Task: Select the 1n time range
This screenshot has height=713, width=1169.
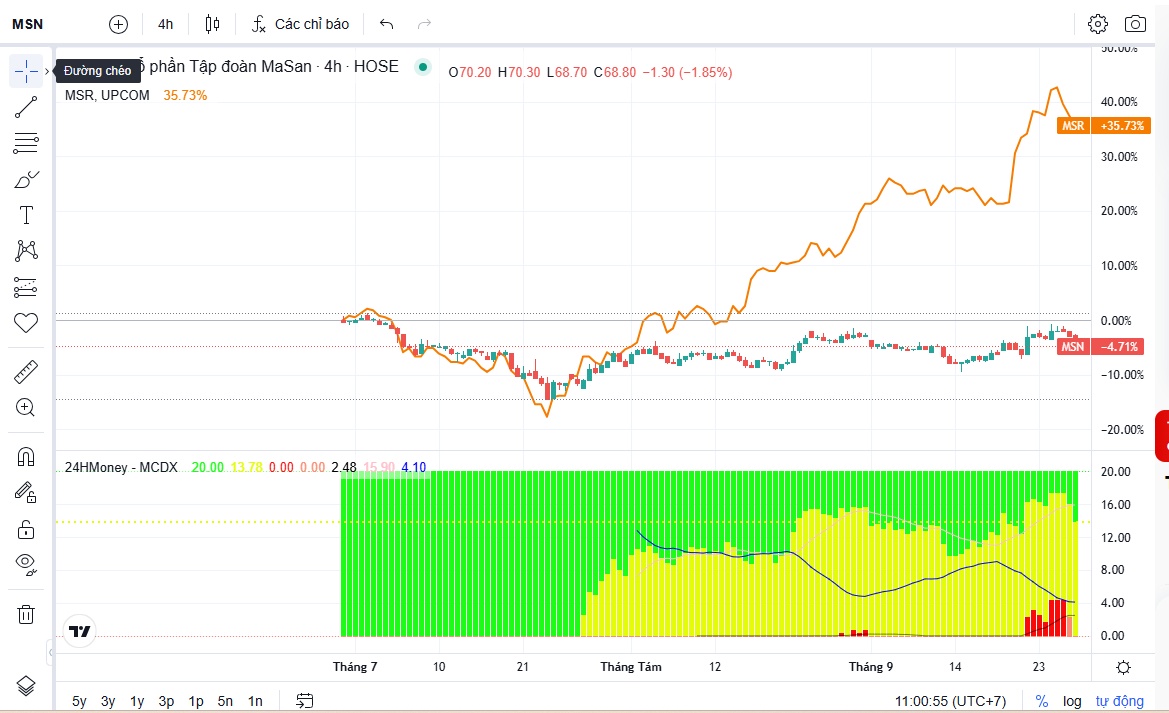Action: point(255,701)
